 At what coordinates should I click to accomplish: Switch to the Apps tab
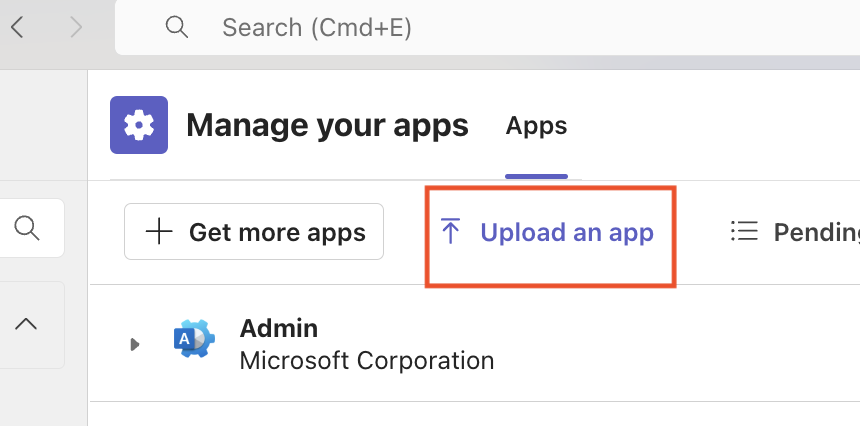[x=536, y=126]
